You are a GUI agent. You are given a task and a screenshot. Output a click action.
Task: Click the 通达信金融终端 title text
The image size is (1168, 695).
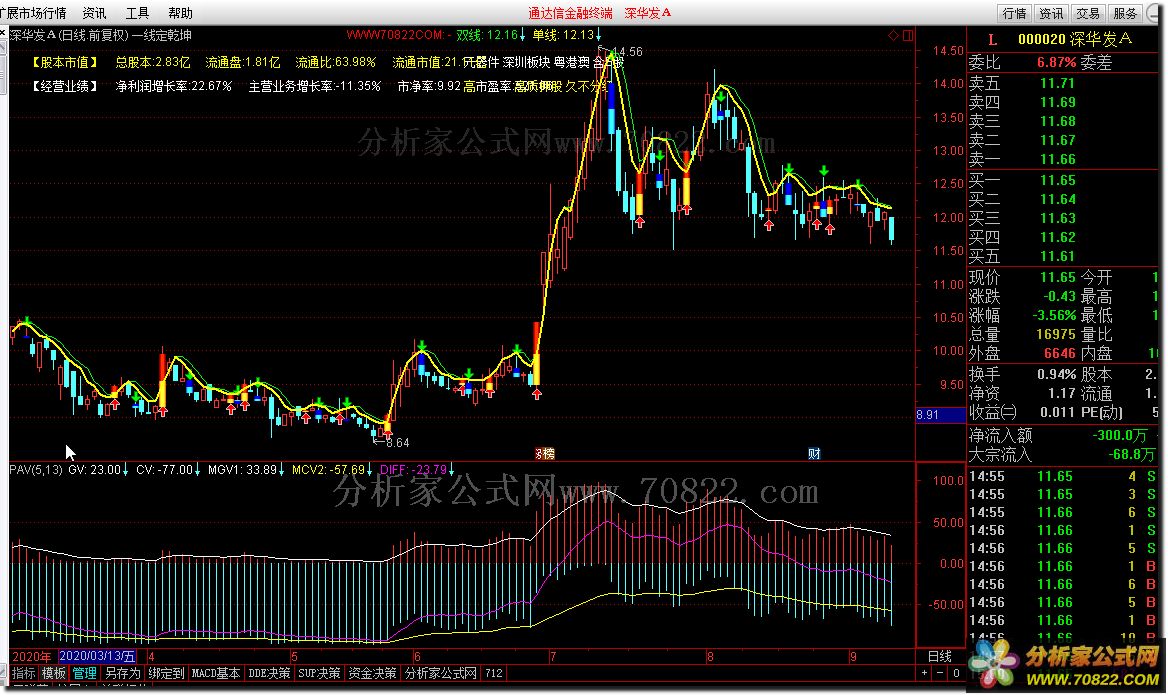tap(571, 13)
